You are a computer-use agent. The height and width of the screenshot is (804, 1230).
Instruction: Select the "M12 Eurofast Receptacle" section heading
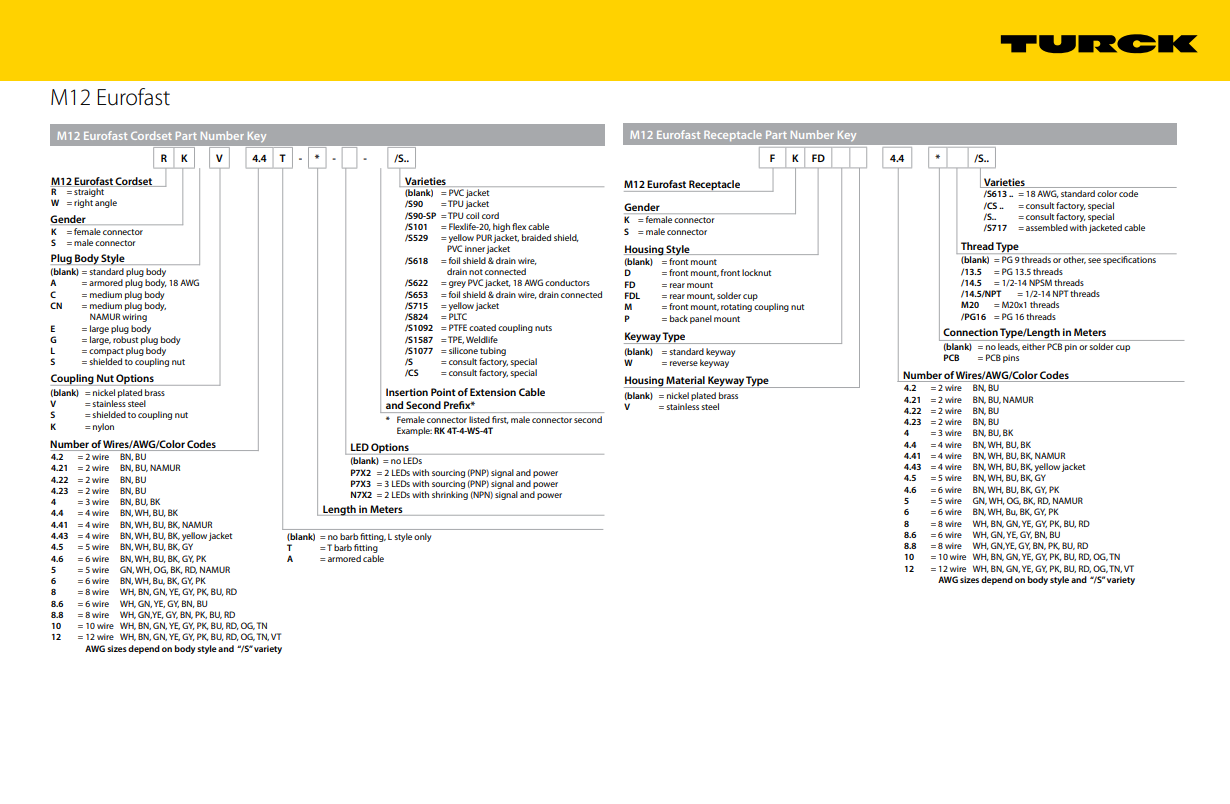point(682,184)
